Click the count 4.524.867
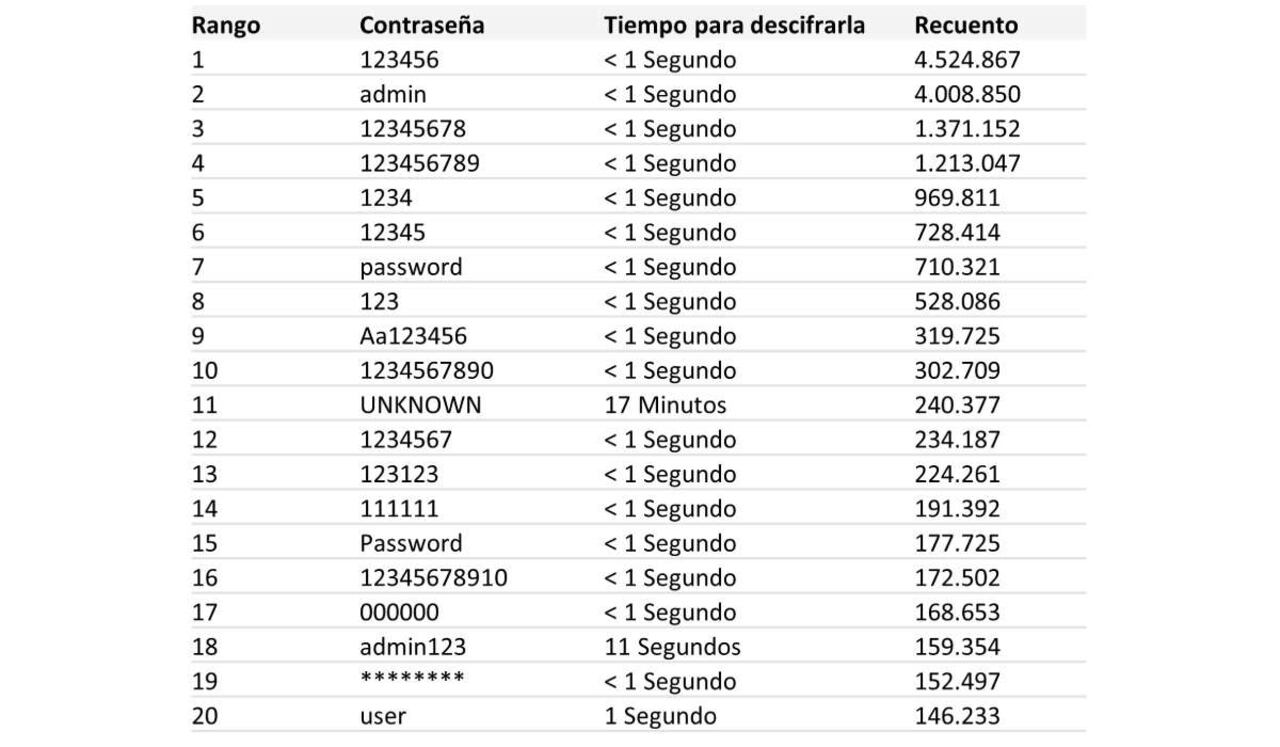Viewport: 1280px width, 747px height. pos(966,60)
